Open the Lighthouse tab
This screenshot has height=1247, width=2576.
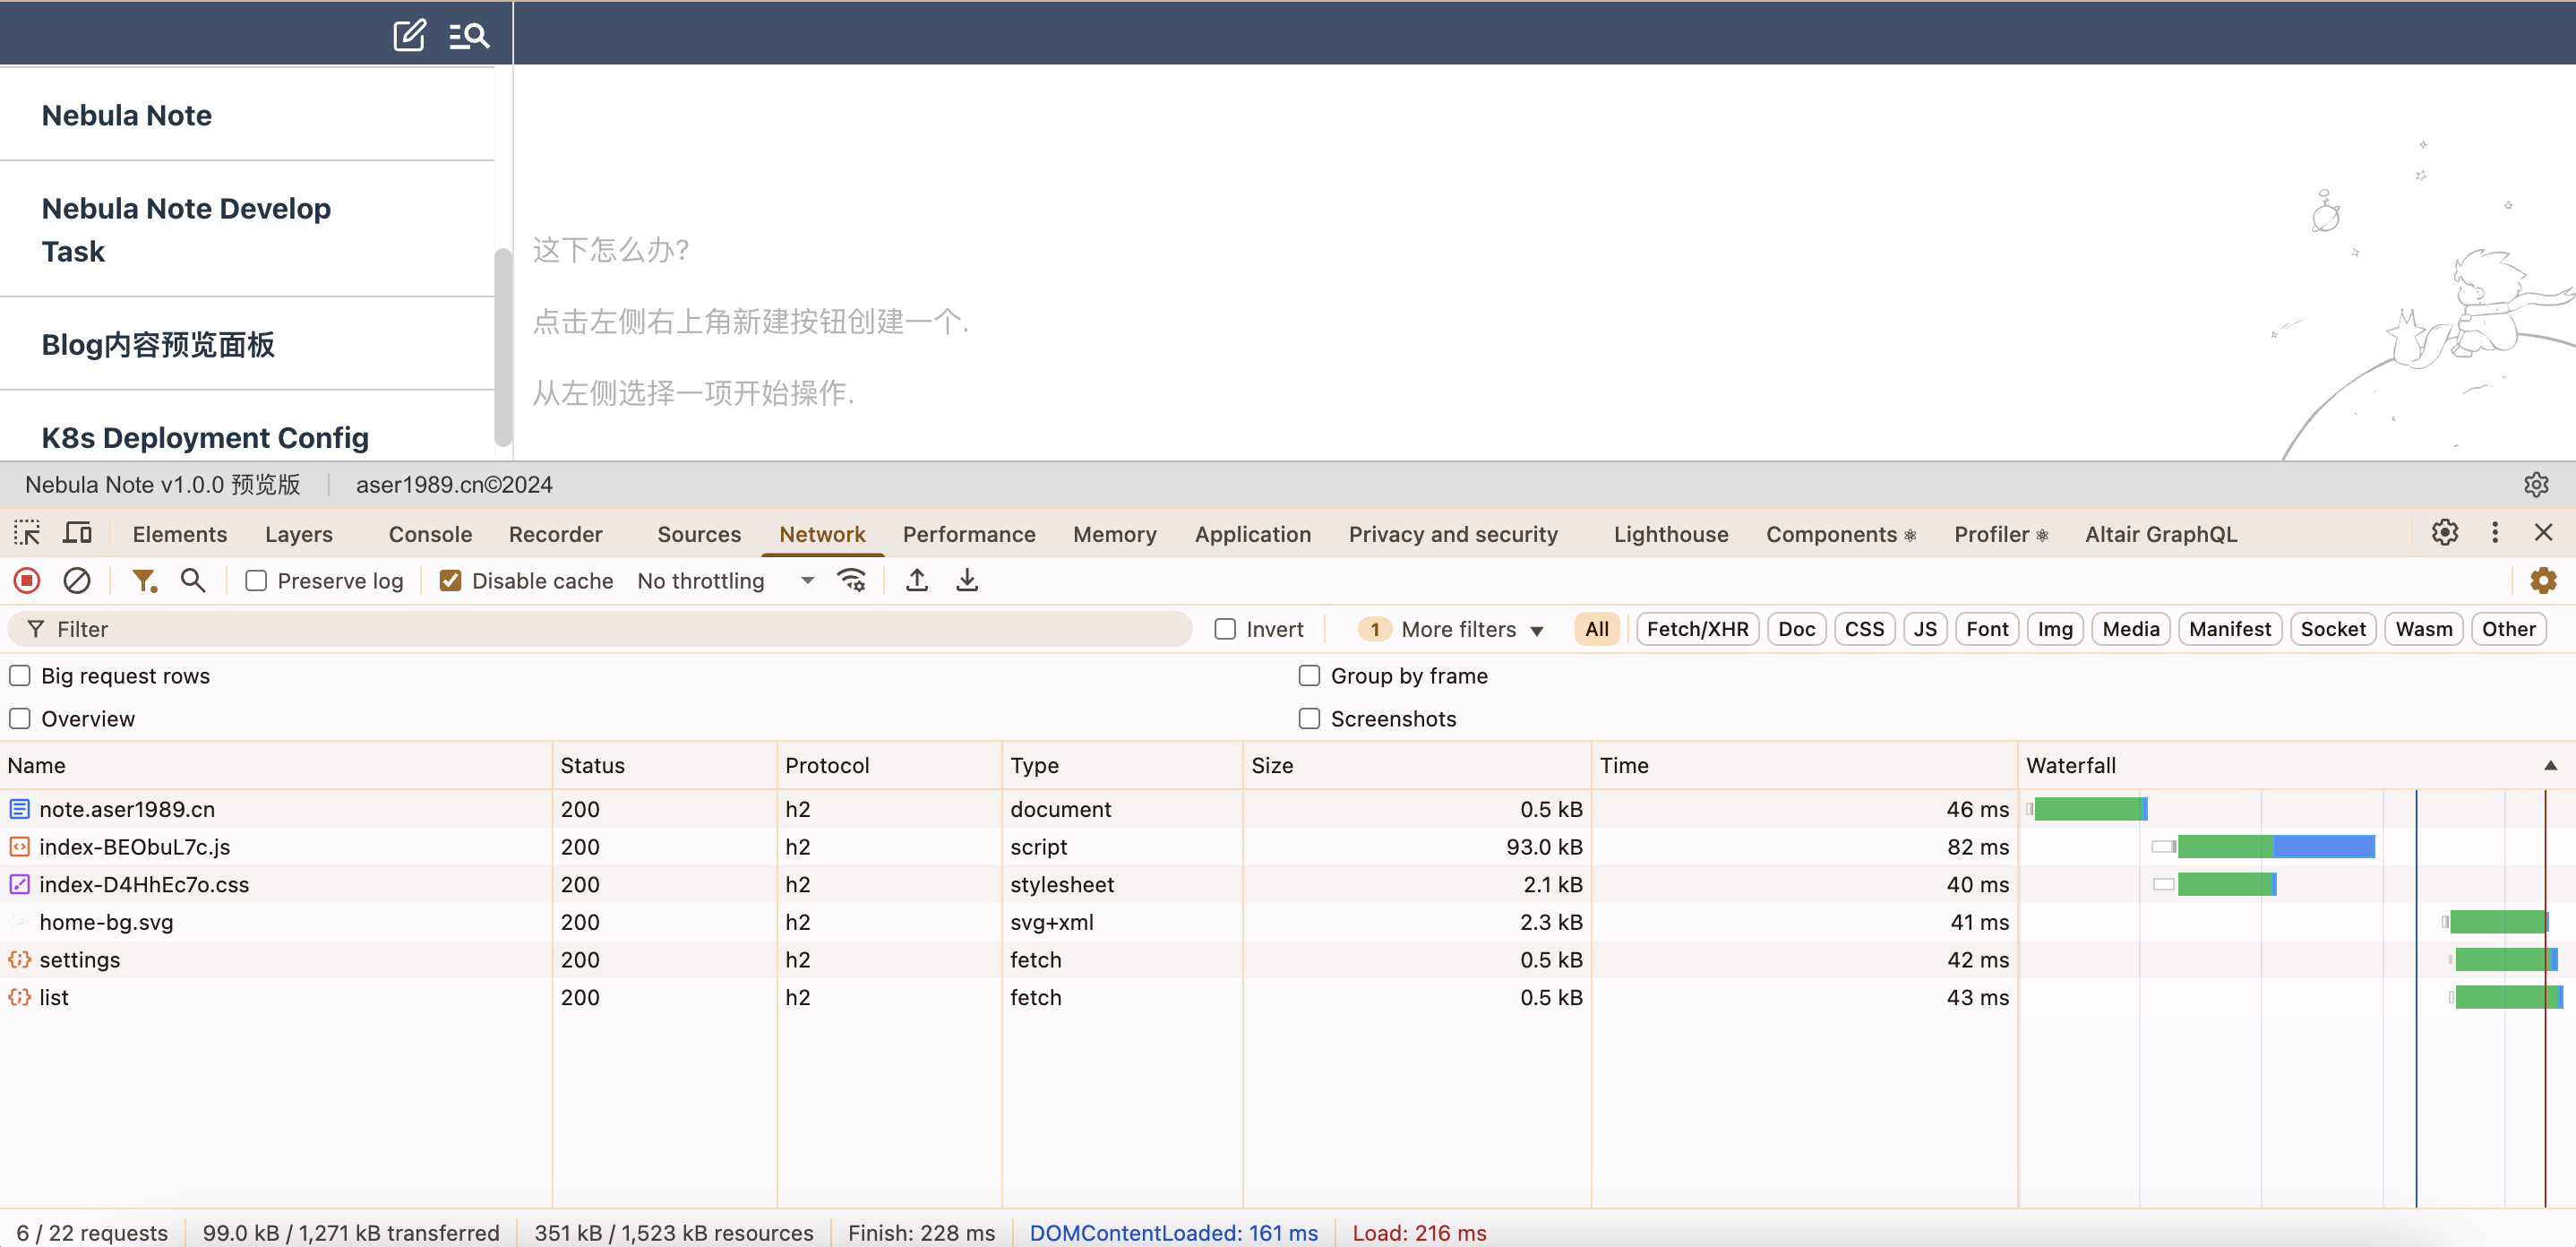[x=1670, y=534]
